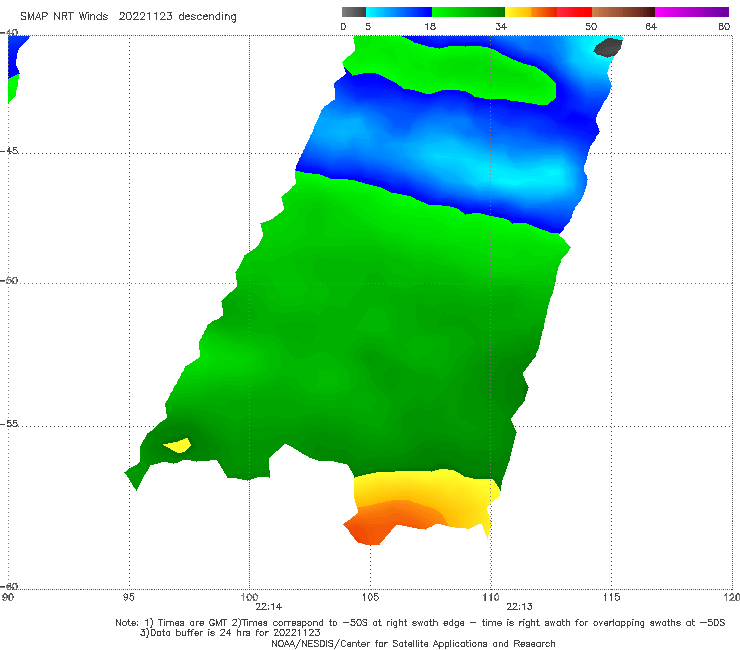Click the longitude axis label '115'
The image size is (740, 650).
611,598
